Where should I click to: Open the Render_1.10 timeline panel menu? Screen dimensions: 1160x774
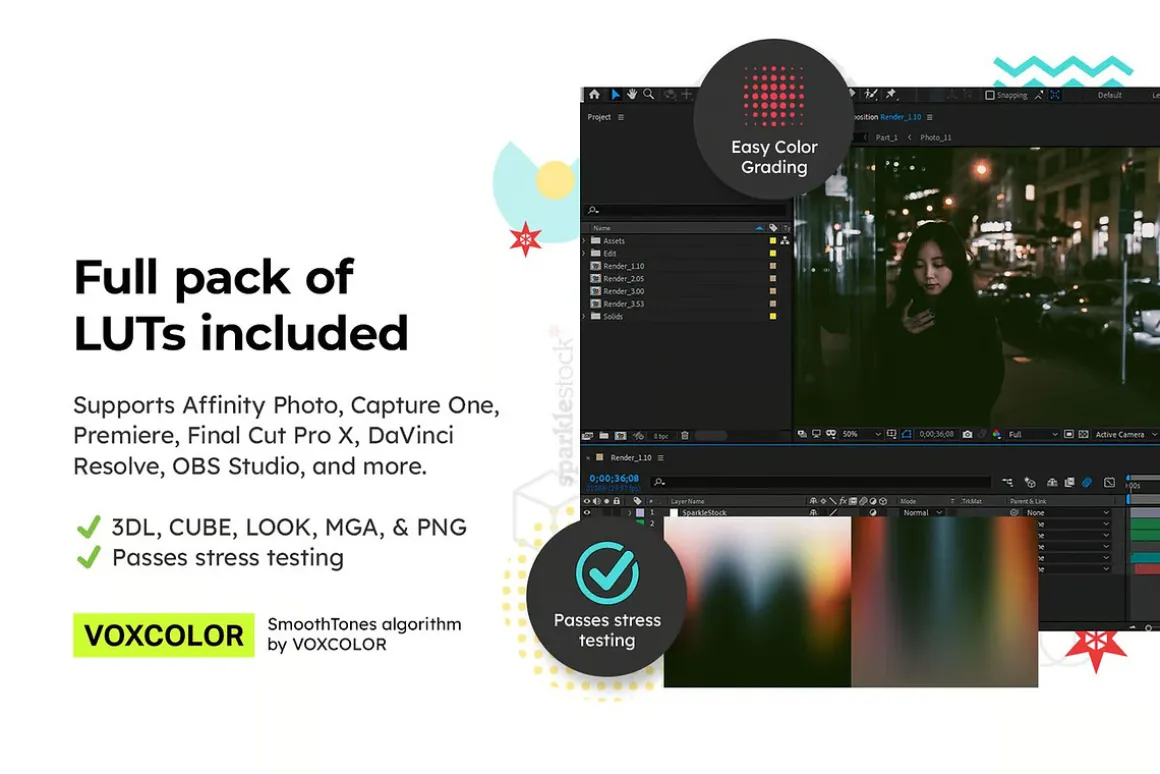[661, 457]
